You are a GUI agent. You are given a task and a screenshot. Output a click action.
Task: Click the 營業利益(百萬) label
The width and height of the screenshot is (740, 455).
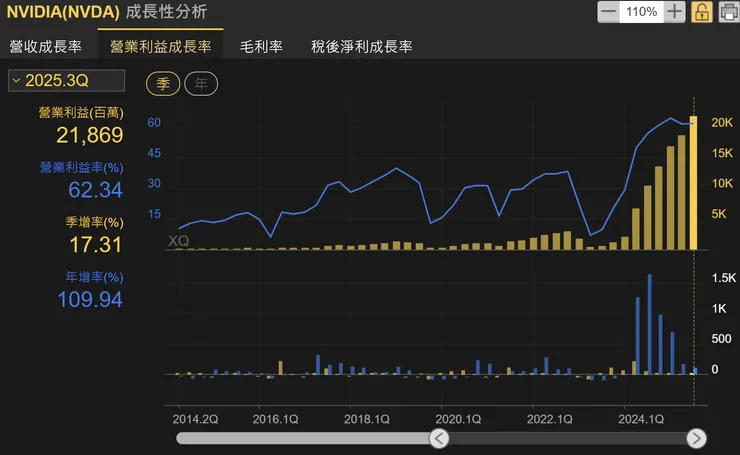[81, 112]
